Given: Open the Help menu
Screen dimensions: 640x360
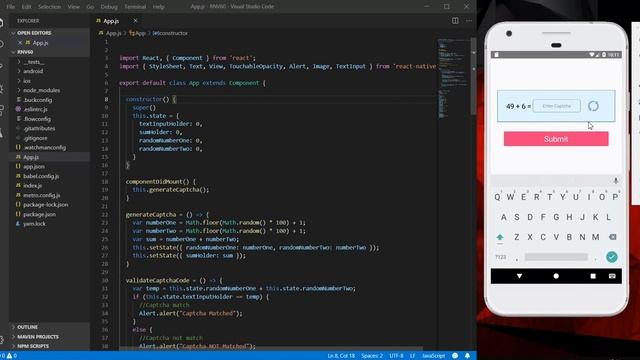Looking at the screenshot, I should tap(158, 7).
